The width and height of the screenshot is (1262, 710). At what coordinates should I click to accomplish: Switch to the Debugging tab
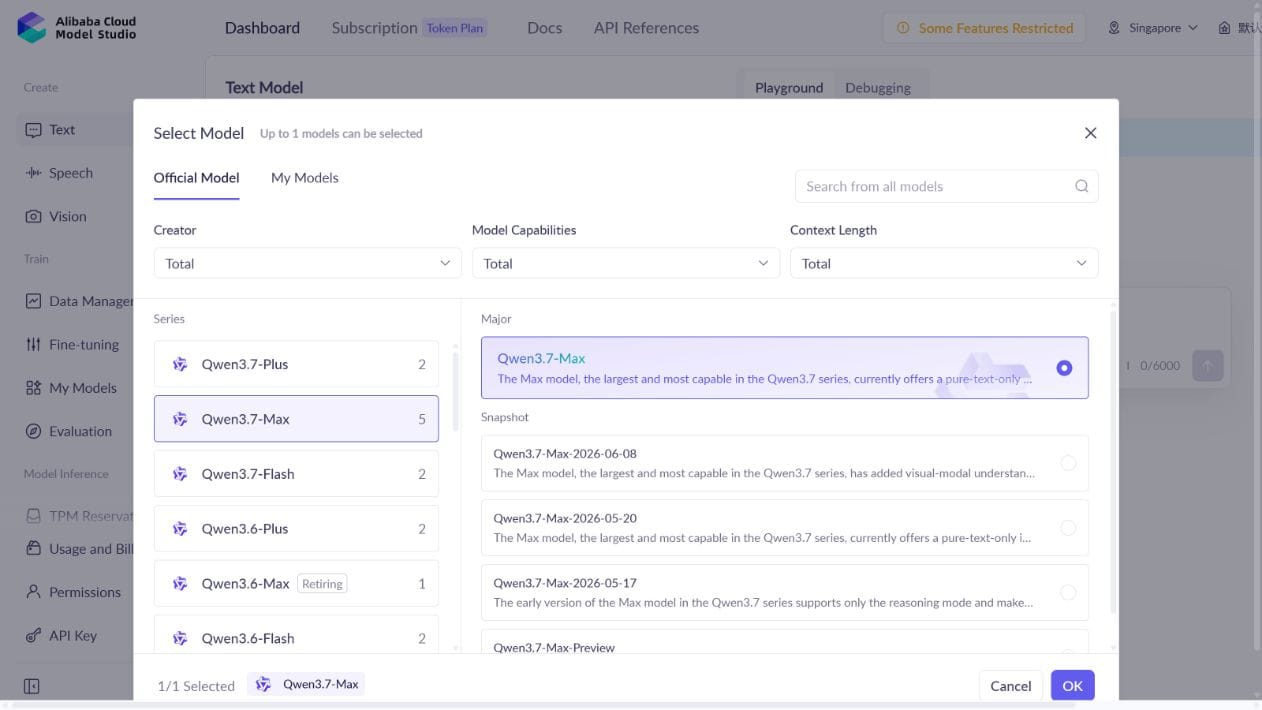(878, 87)
